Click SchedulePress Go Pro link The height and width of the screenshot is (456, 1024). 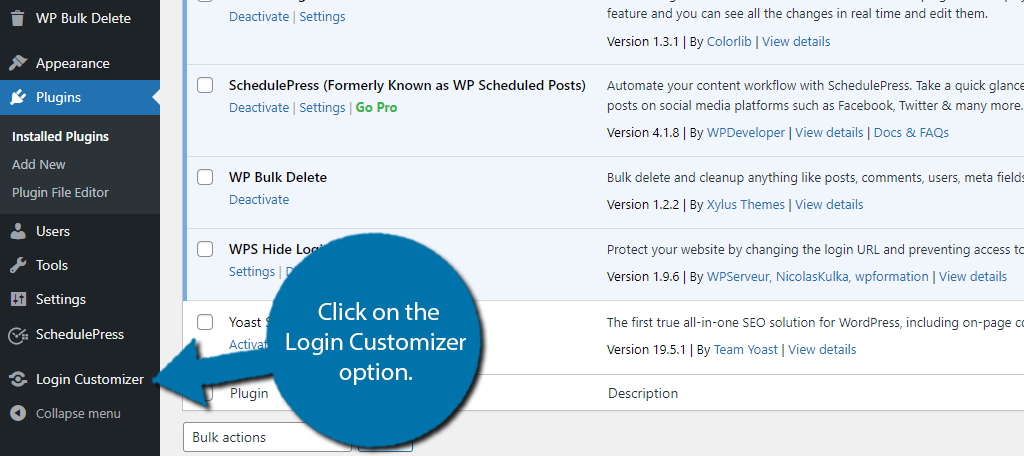(x=376, y=108)
